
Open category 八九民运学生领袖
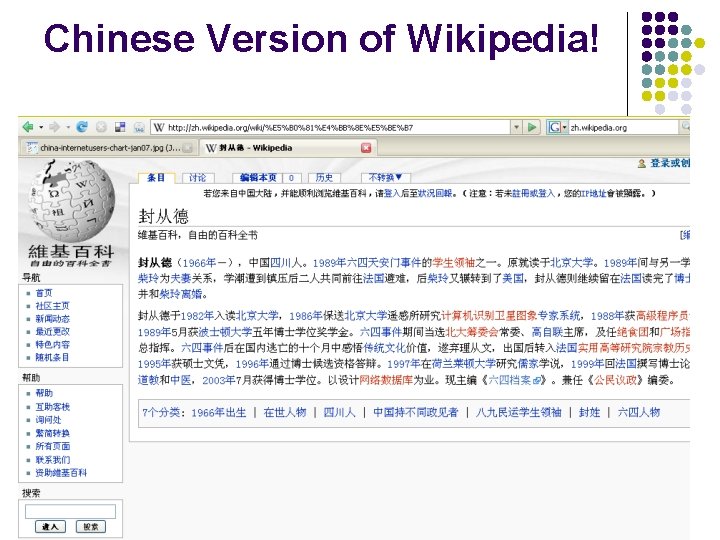(519, 412)
